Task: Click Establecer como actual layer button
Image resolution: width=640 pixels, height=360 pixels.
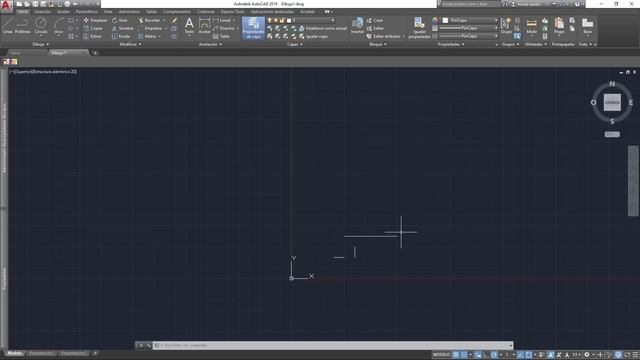Action: [x=323, y=28]
